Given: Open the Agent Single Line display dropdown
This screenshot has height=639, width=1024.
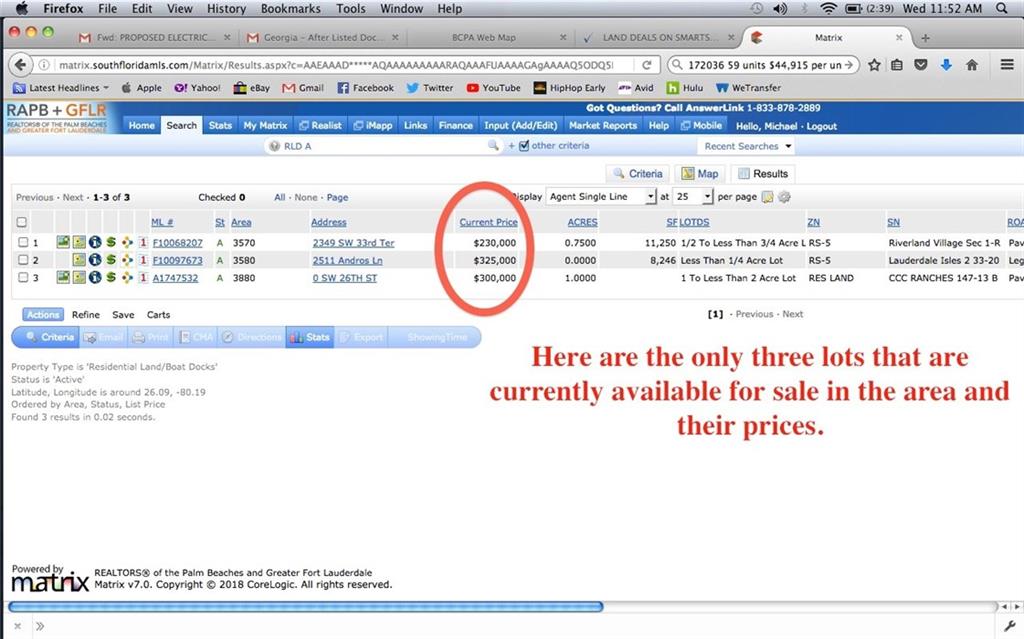Looking at the screenshot, I should coord(601,197).
